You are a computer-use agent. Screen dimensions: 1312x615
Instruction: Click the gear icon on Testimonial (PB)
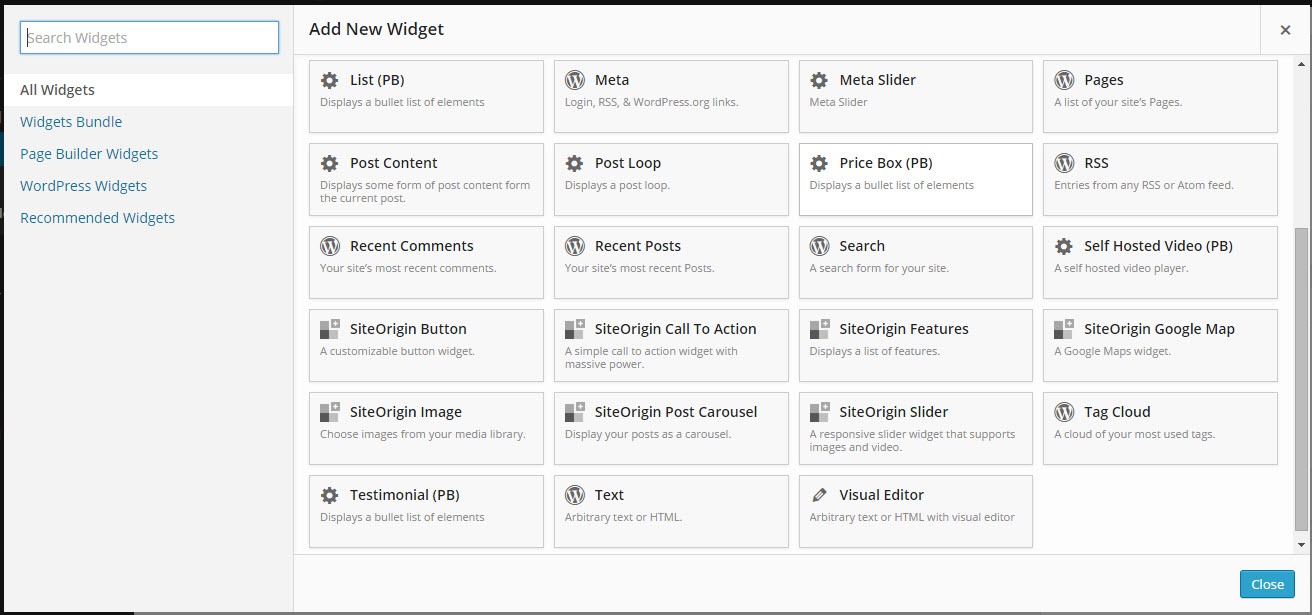point(329,495)
